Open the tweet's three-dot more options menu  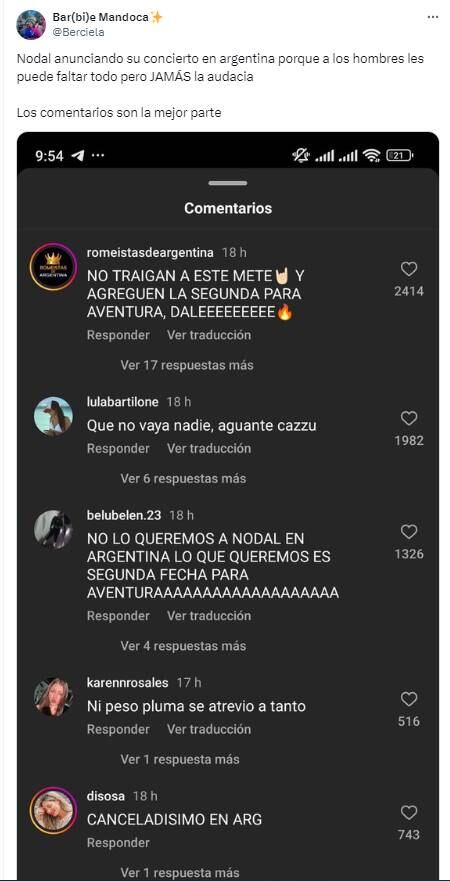coord(433,17)
